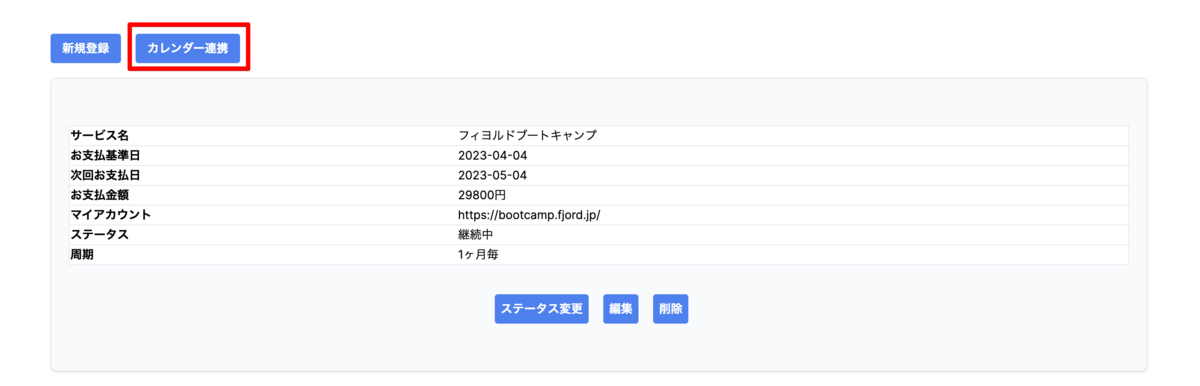The image size is (1200, 386).
Task: Click the サービス名 label
Action: point(99,135)
